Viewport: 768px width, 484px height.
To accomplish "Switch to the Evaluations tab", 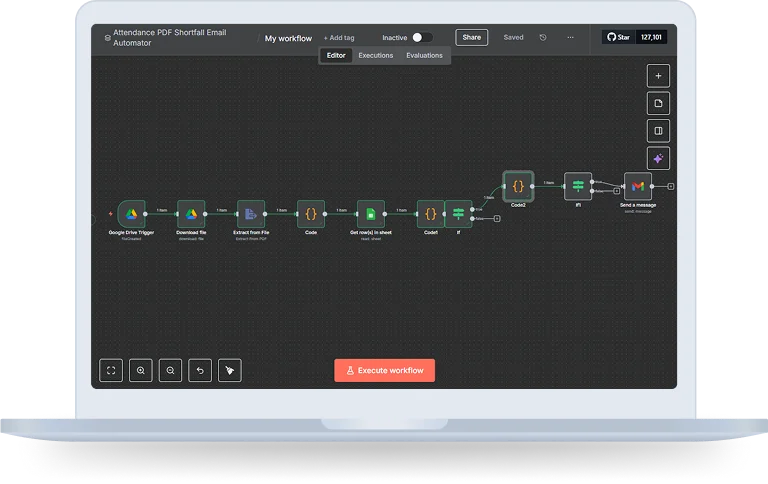I will coord(424,56).
